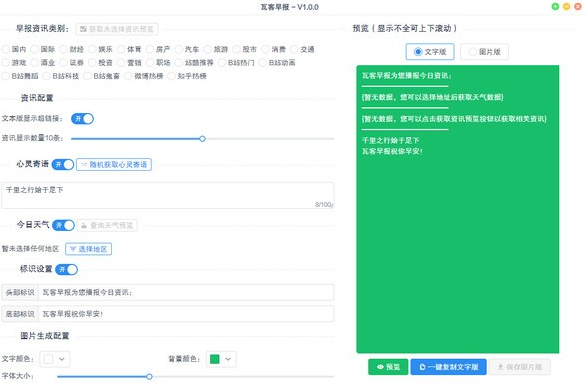Viewport: 587px width, 390px height.
Task: Click shuffle icon on 随机获取心灵寄语
Action: click(x=84, y=165)
